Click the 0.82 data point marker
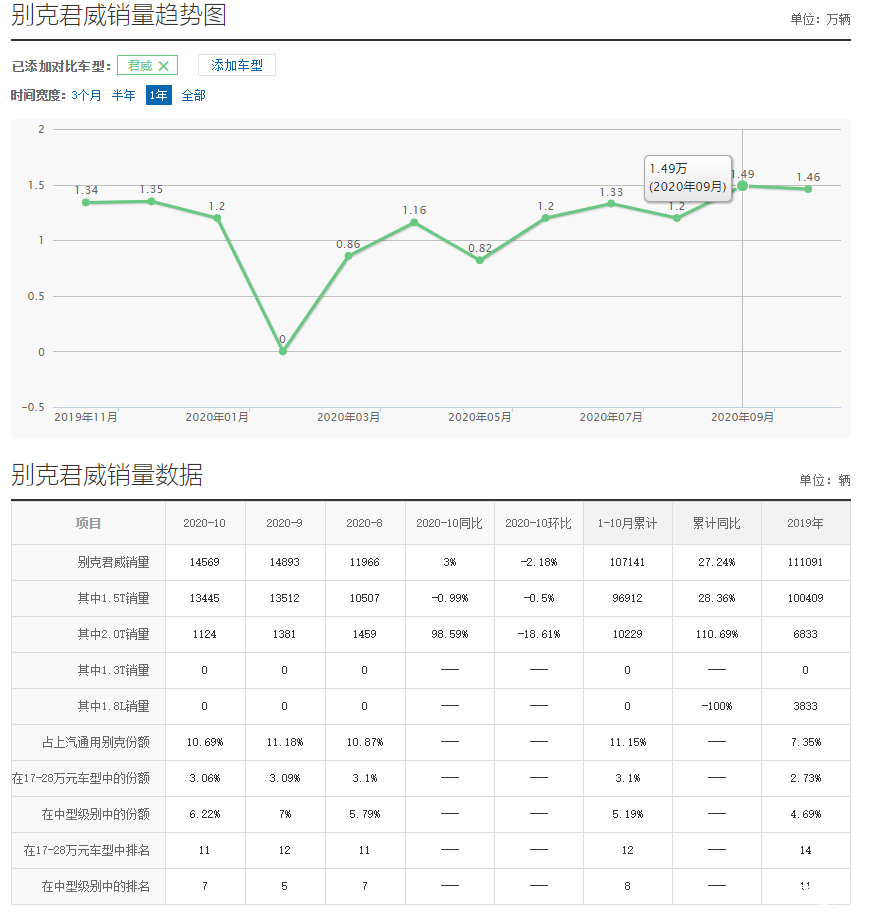This screenshot has width=870, height=920. [480, 260]
